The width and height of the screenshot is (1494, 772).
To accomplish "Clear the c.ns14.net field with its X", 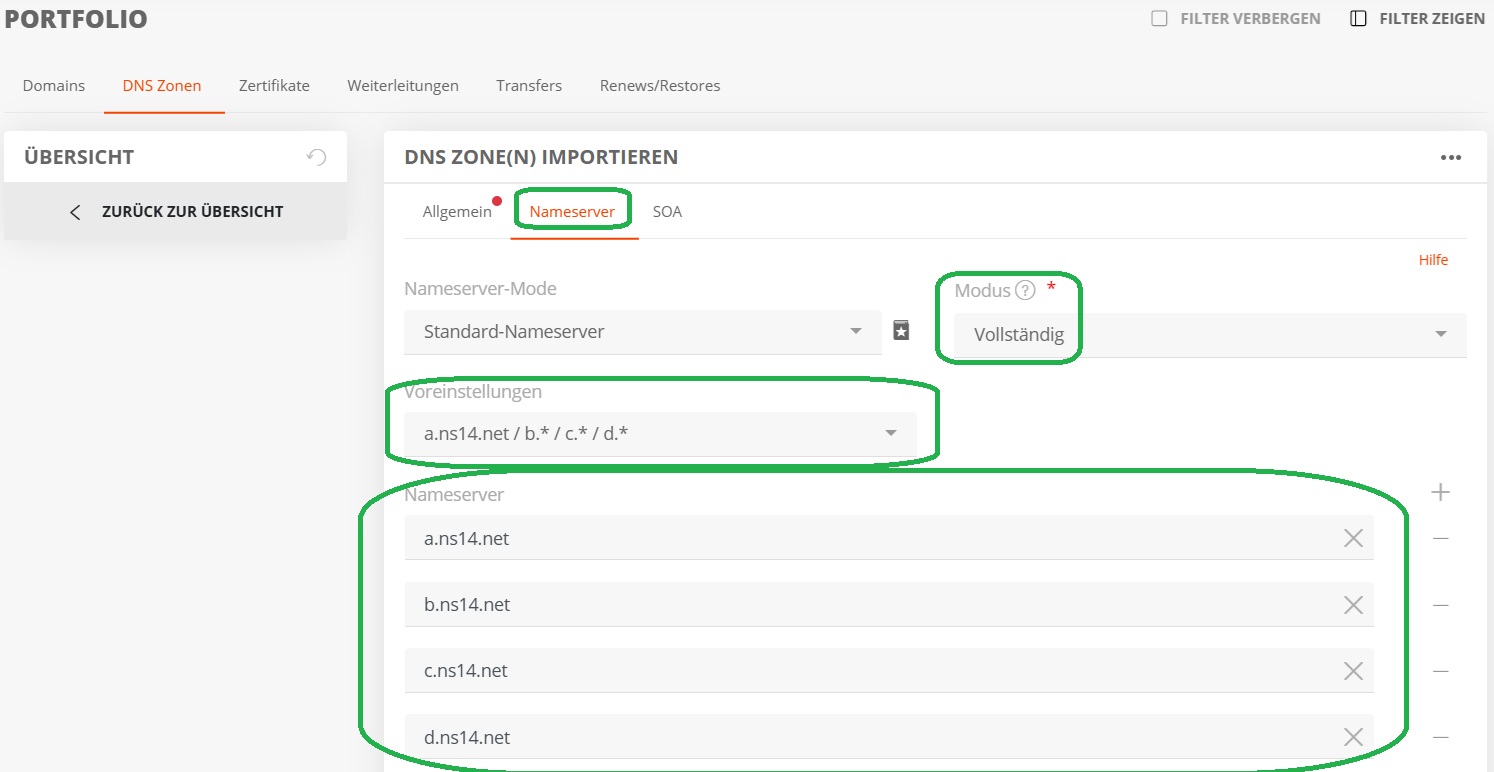I will (1353, 671).
